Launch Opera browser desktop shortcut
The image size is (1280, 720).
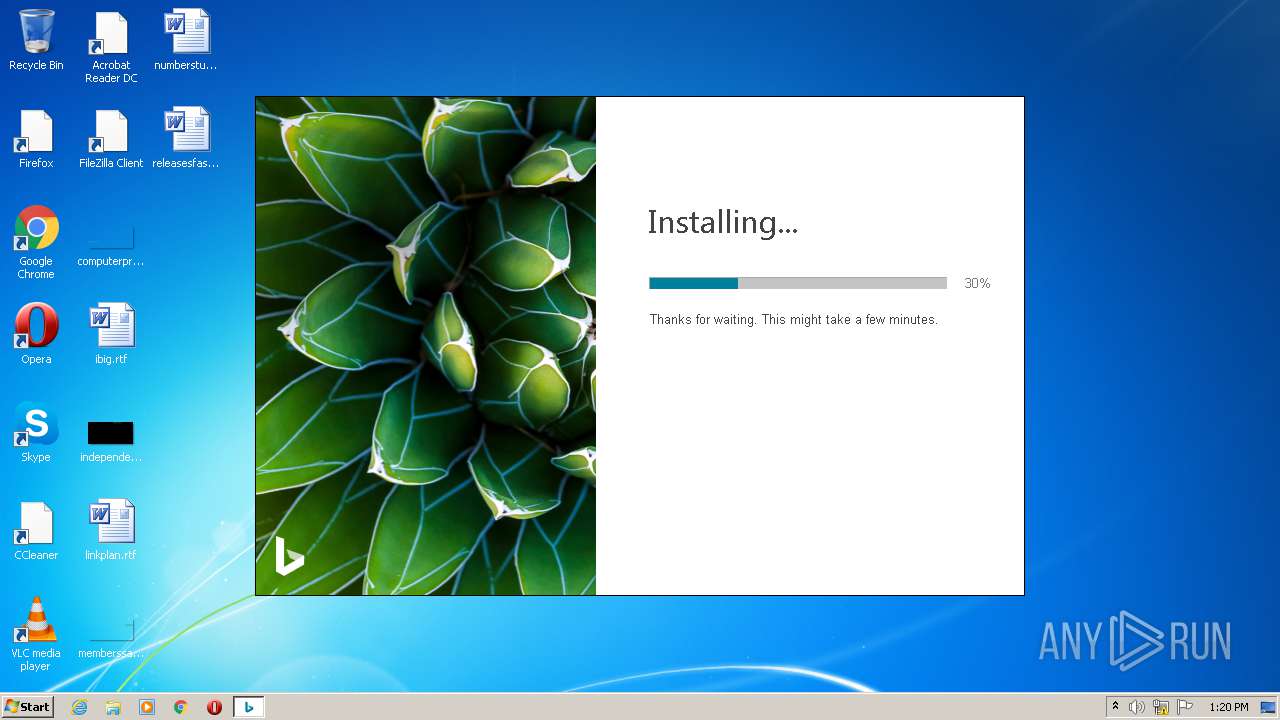pyautogui.click(x=36, y=334)
